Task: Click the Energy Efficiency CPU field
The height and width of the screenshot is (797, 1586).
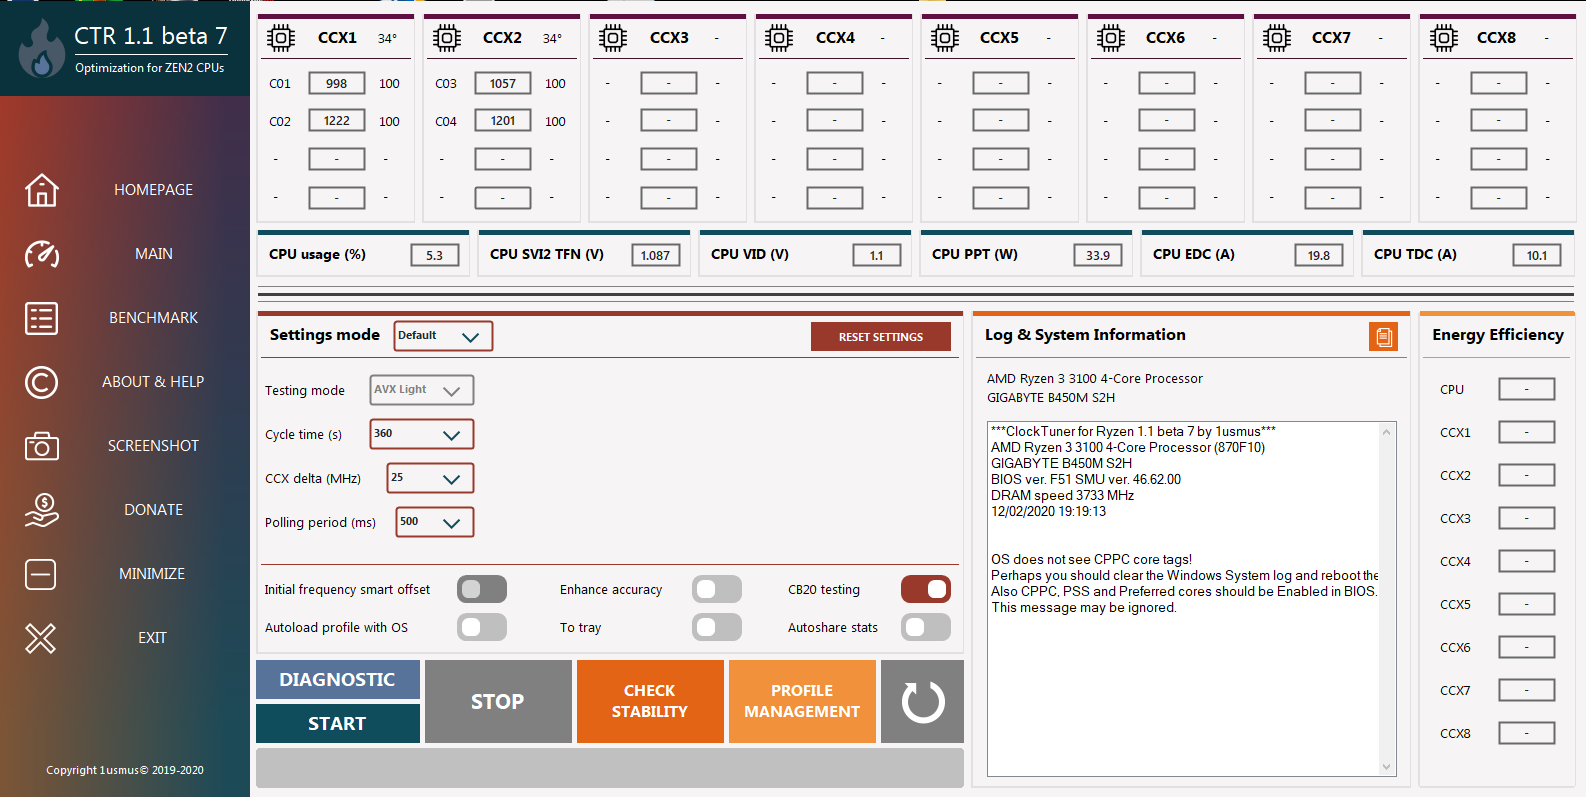Action: point(1527,389)
